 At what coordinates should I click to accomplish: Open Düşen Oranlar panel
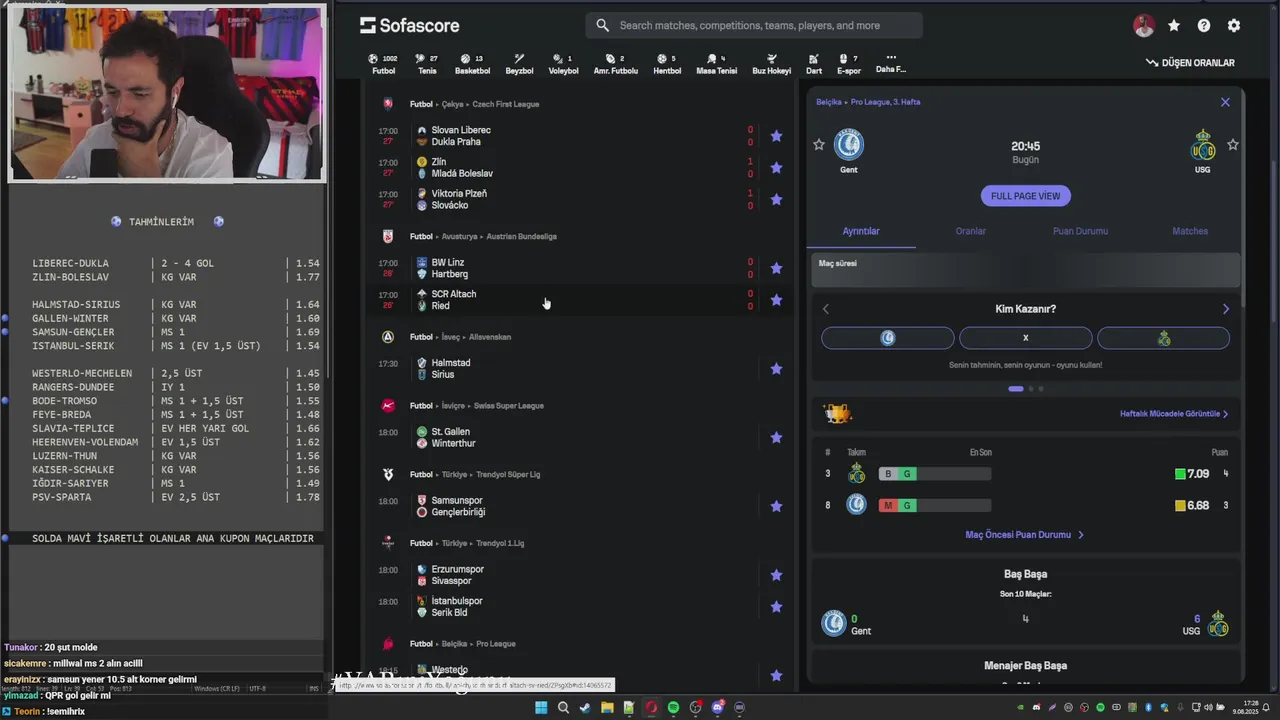point(1190,63)
